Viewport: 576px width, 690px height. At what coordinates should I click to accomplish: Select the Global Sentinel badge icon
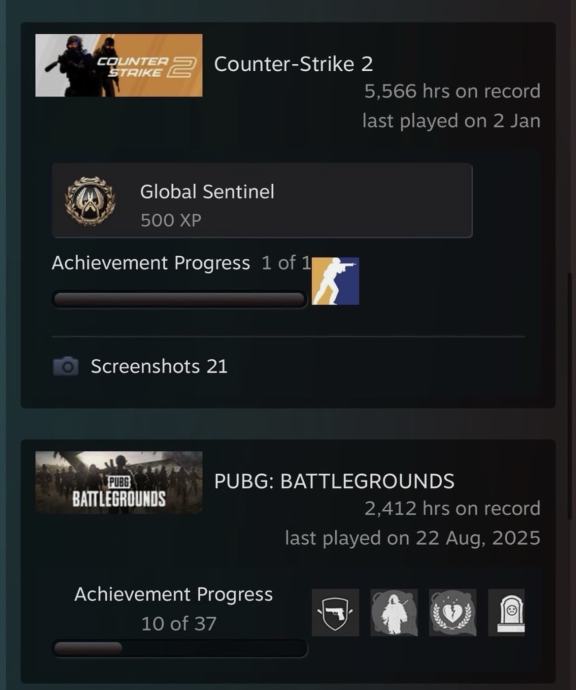[x=90, y=201]
